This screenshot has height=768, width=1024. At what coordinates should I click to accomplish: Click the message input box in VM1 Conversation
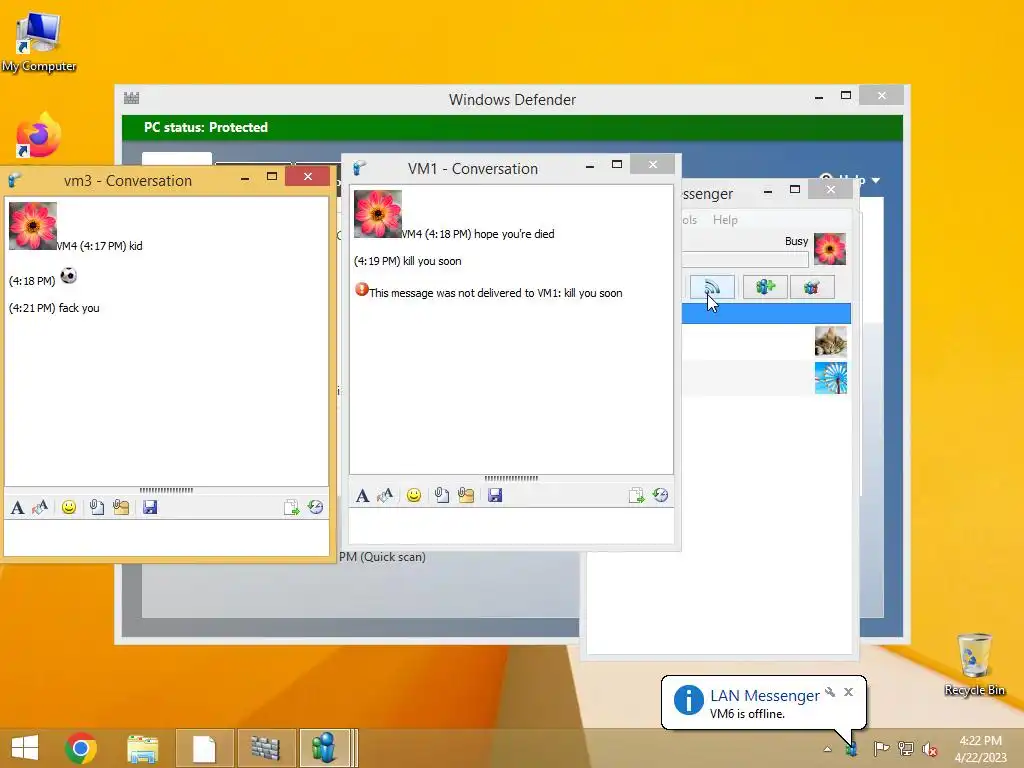(x=511, y=526)
